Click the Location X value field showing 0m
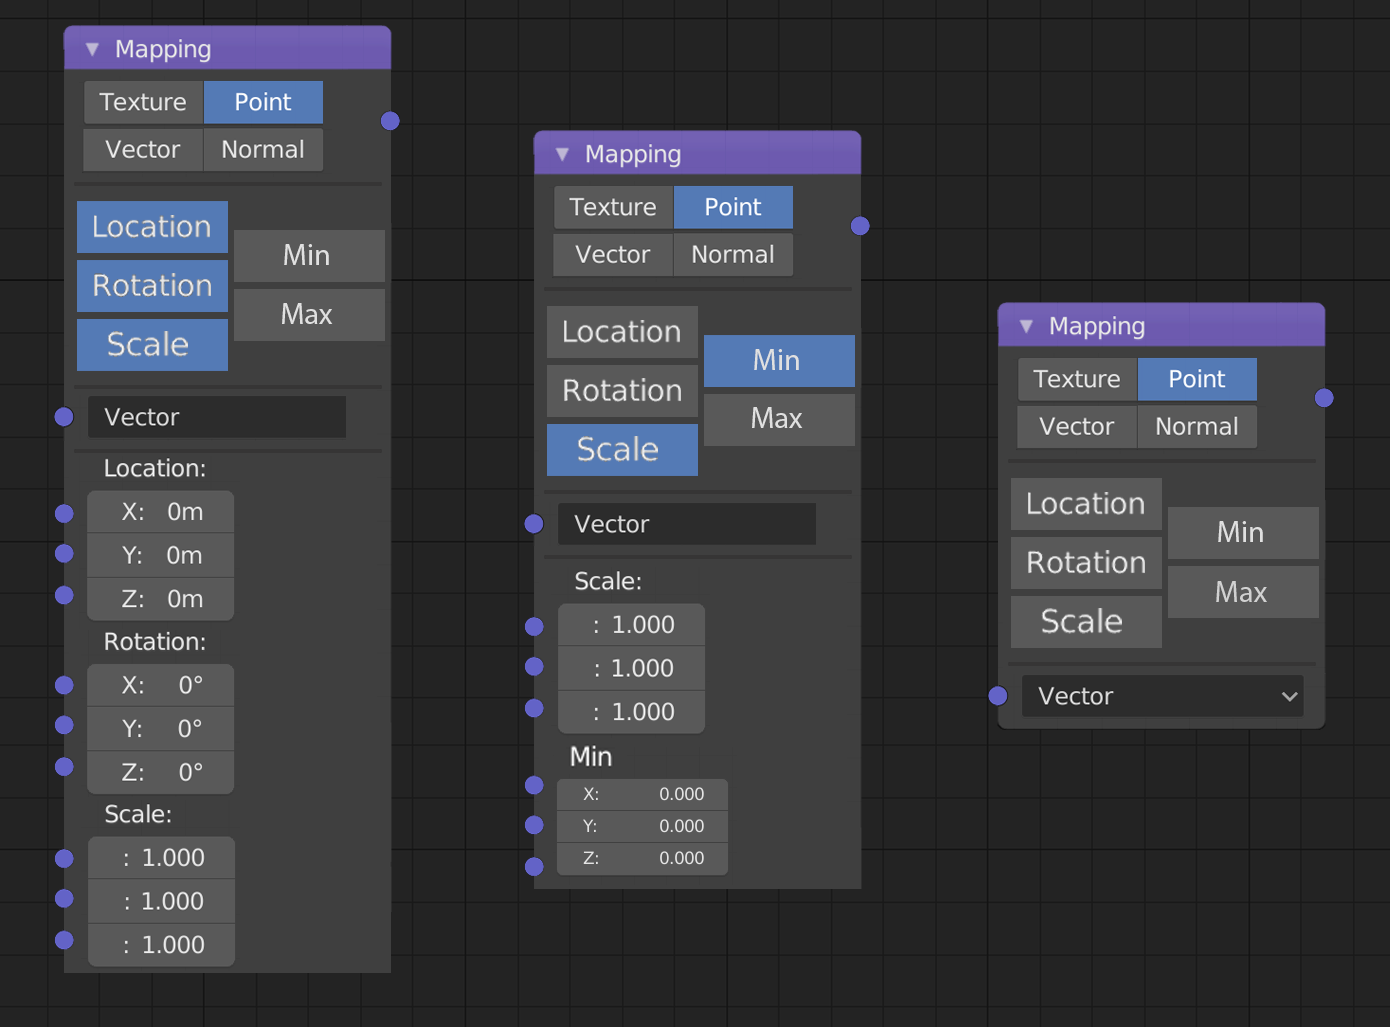 pos(161,512)
